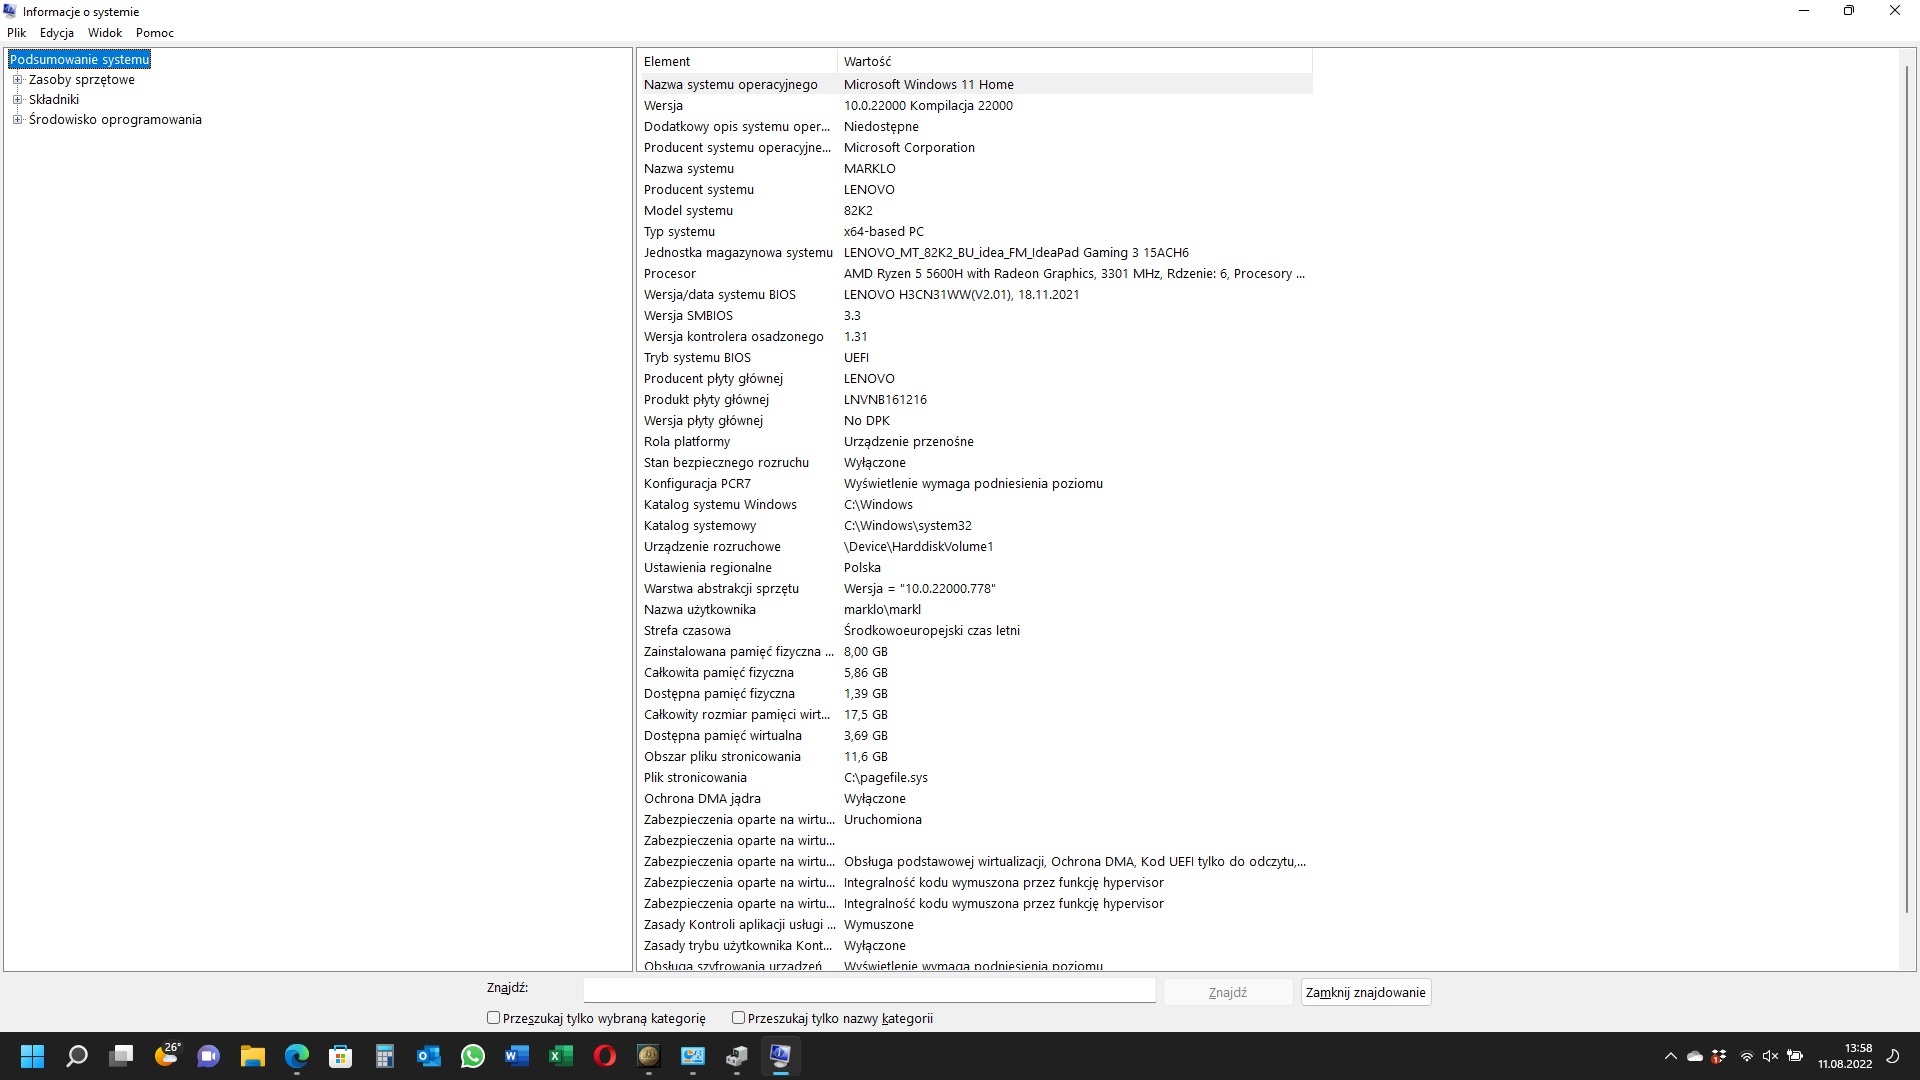The height and width of the screenshot is (1080, 1920).
Task: Select the 'Składniki' tree label
Action: [x=54, y=100]
